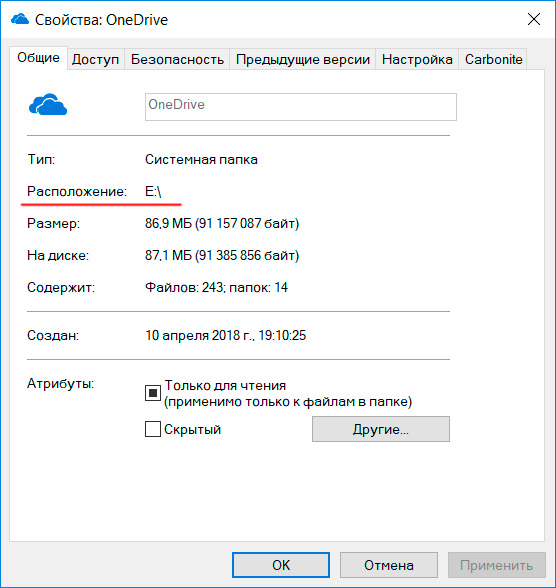
Task: Close the OneDrive properties dialog
Action: [534, 19]
